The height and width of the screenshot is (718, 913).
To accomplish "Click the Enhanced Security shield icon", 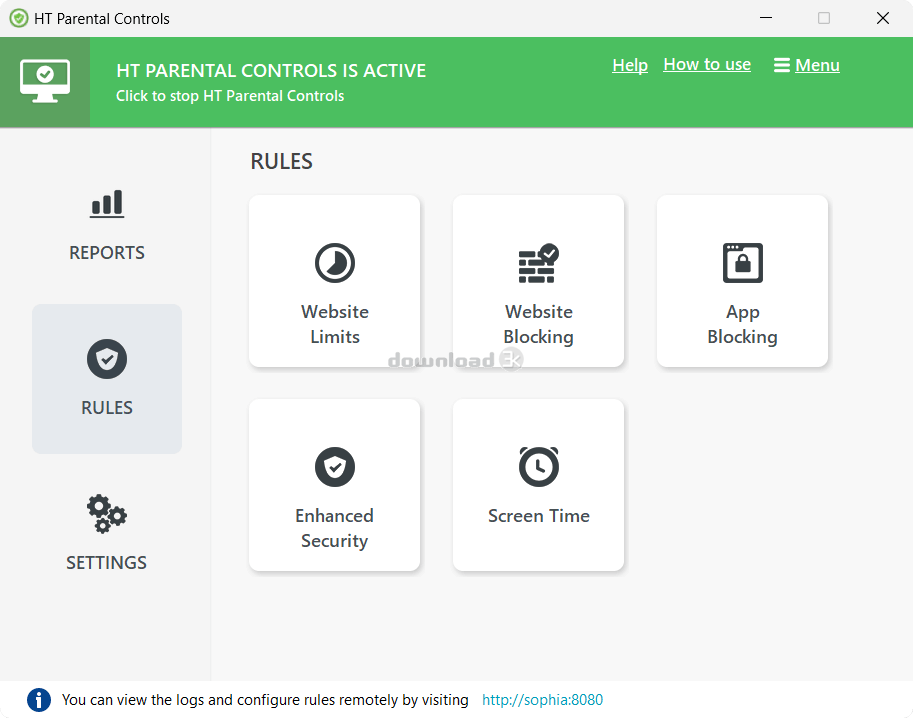I will pyautogui.click(x=335, y=466).
